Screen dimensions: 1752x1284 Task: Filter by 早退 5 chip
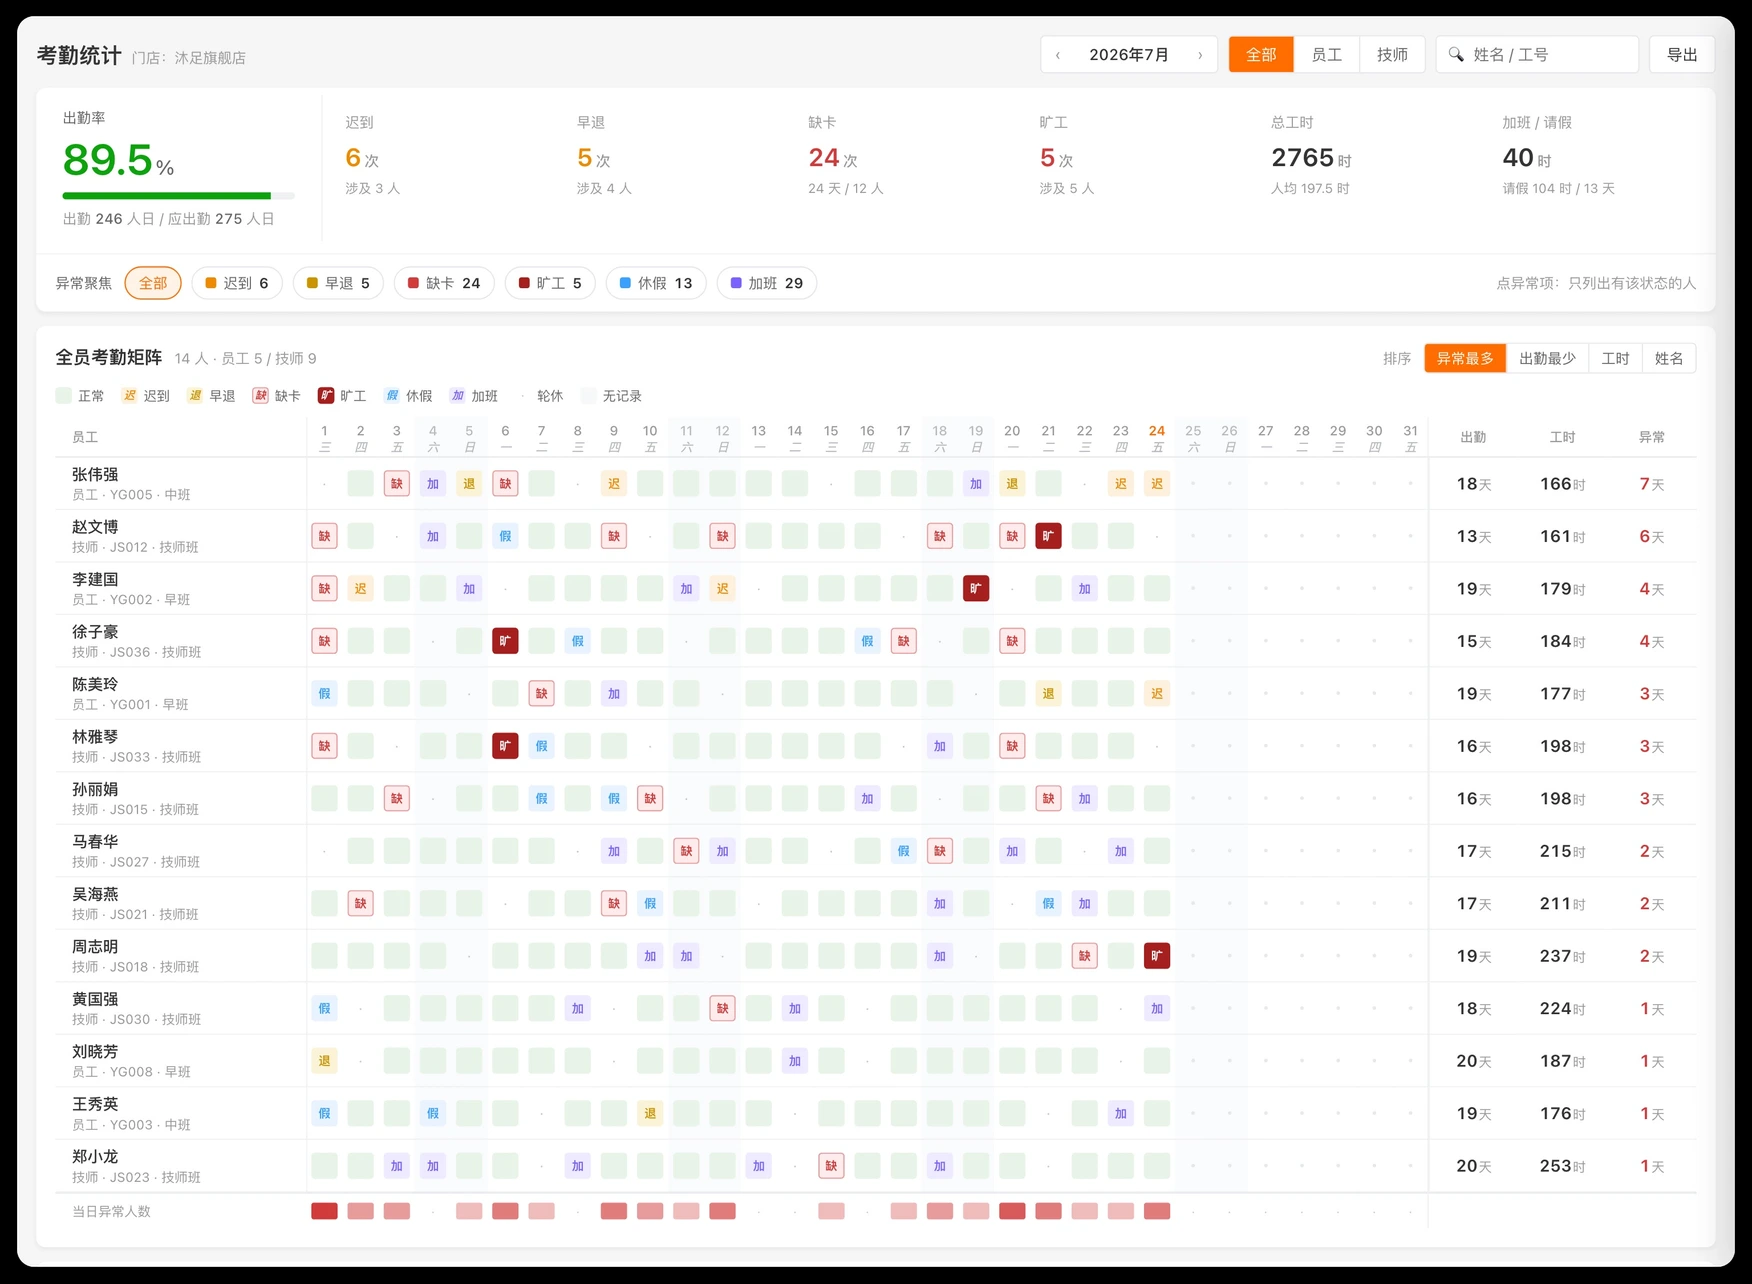(x=338, y=283)
